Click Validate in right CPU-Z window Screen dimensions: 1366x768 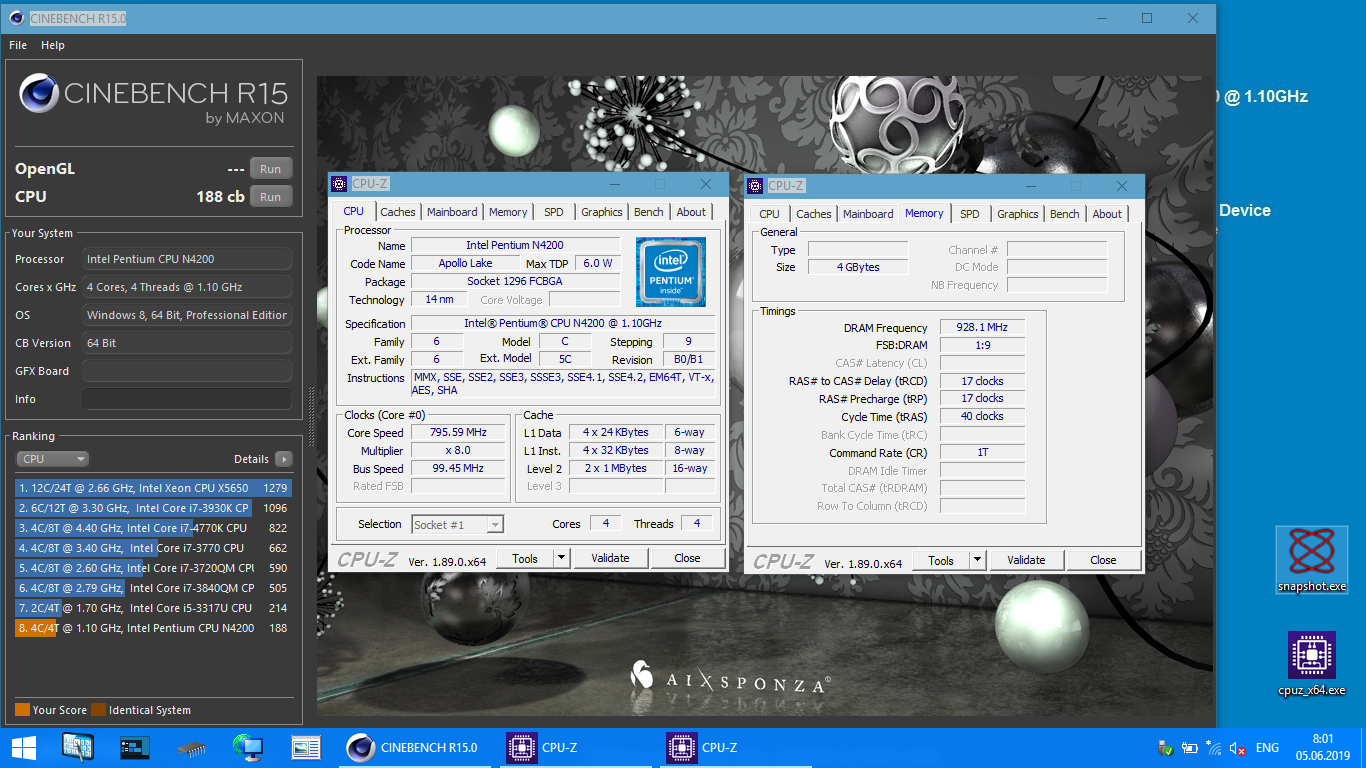tap(1026, 561)
